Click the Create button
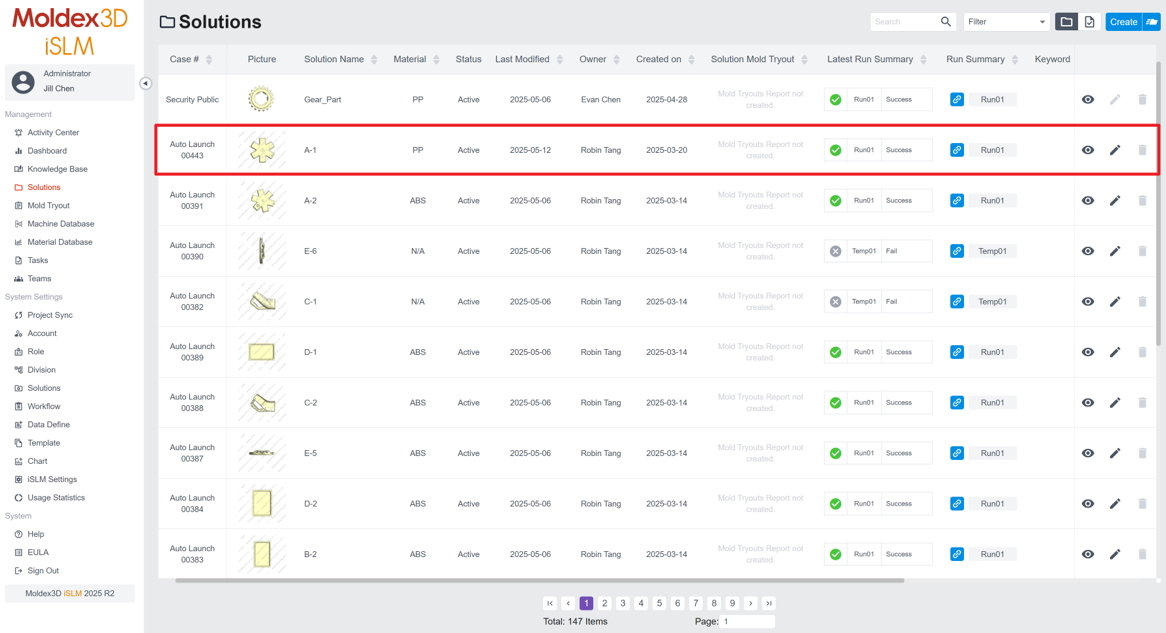 tap(1123, 22)
